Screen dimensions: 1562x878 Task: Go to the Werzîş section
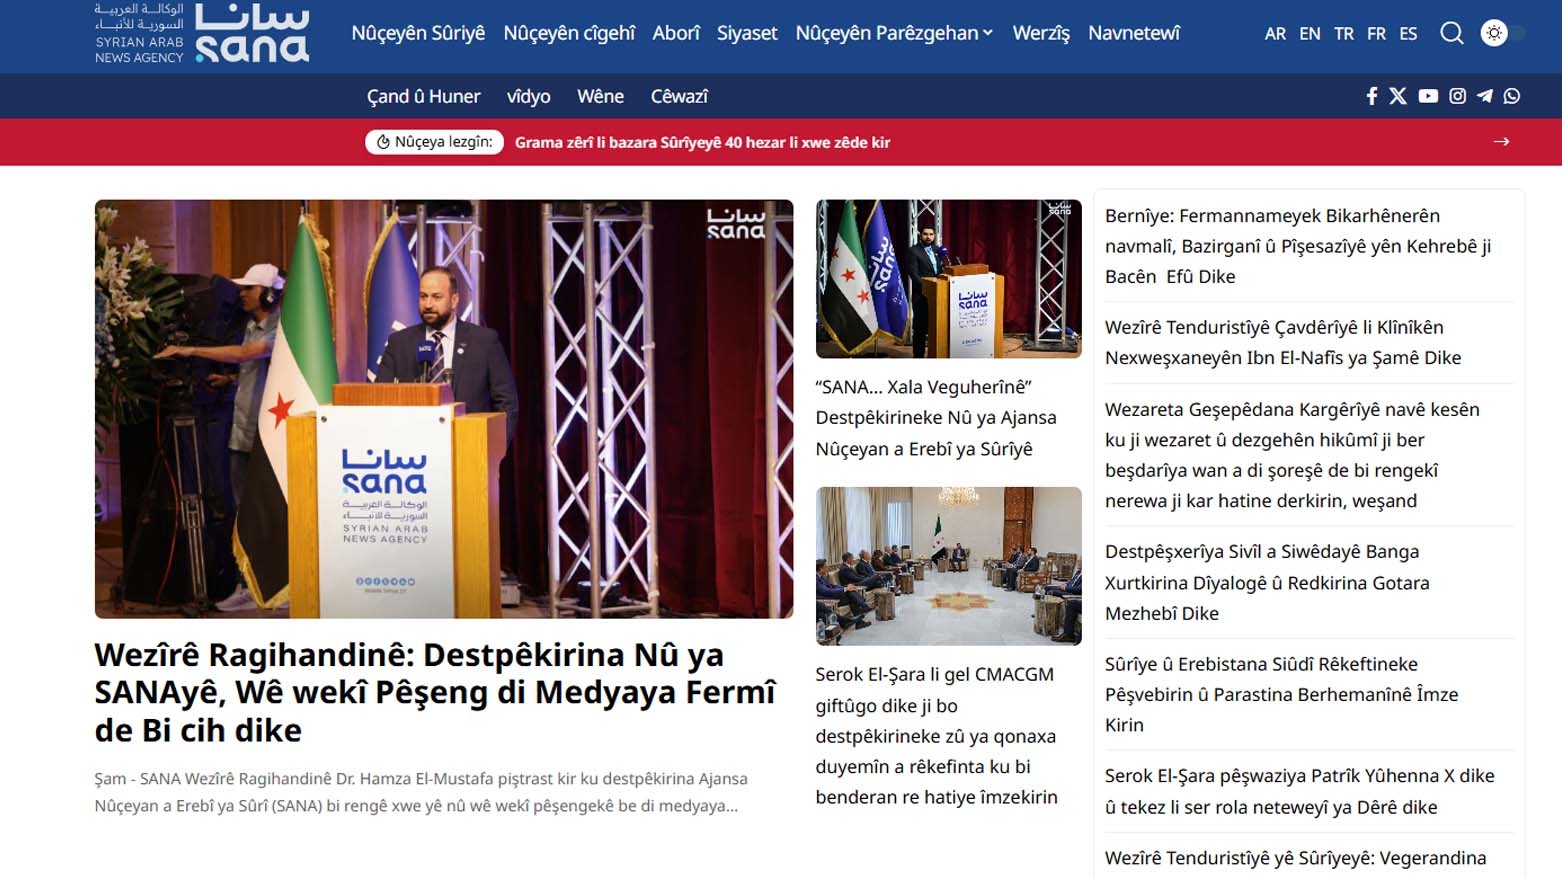1041,33
